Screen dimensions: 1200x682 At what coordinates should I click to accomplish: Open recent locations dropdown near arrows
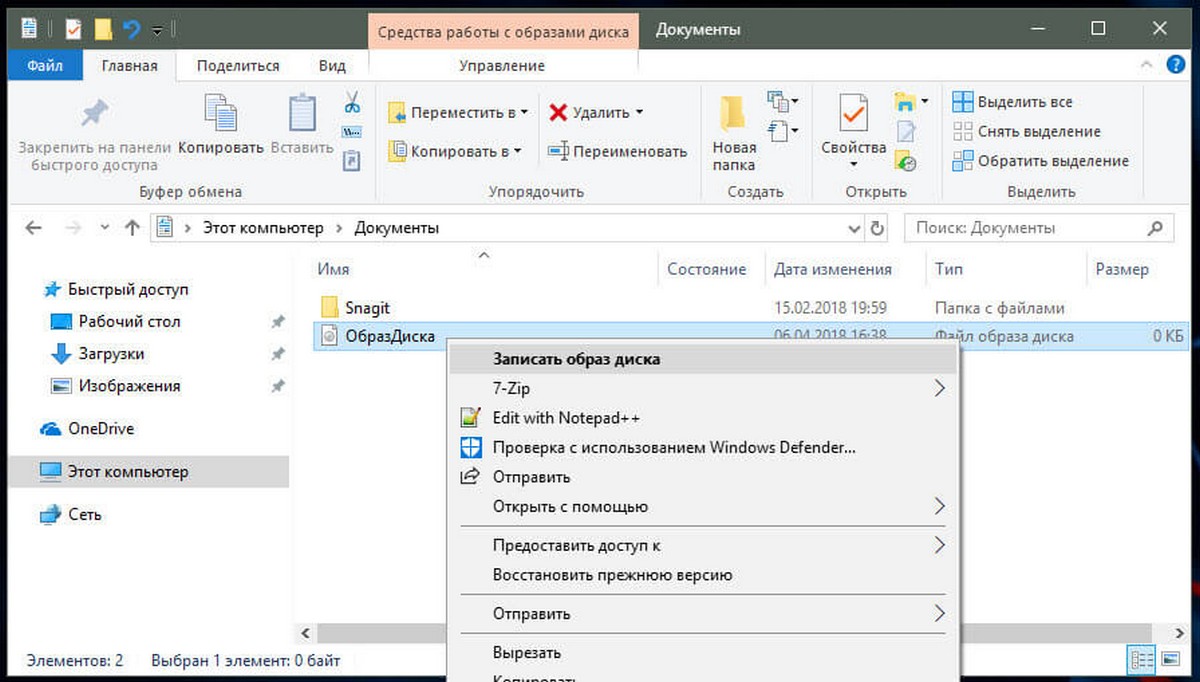coord(103,229)
